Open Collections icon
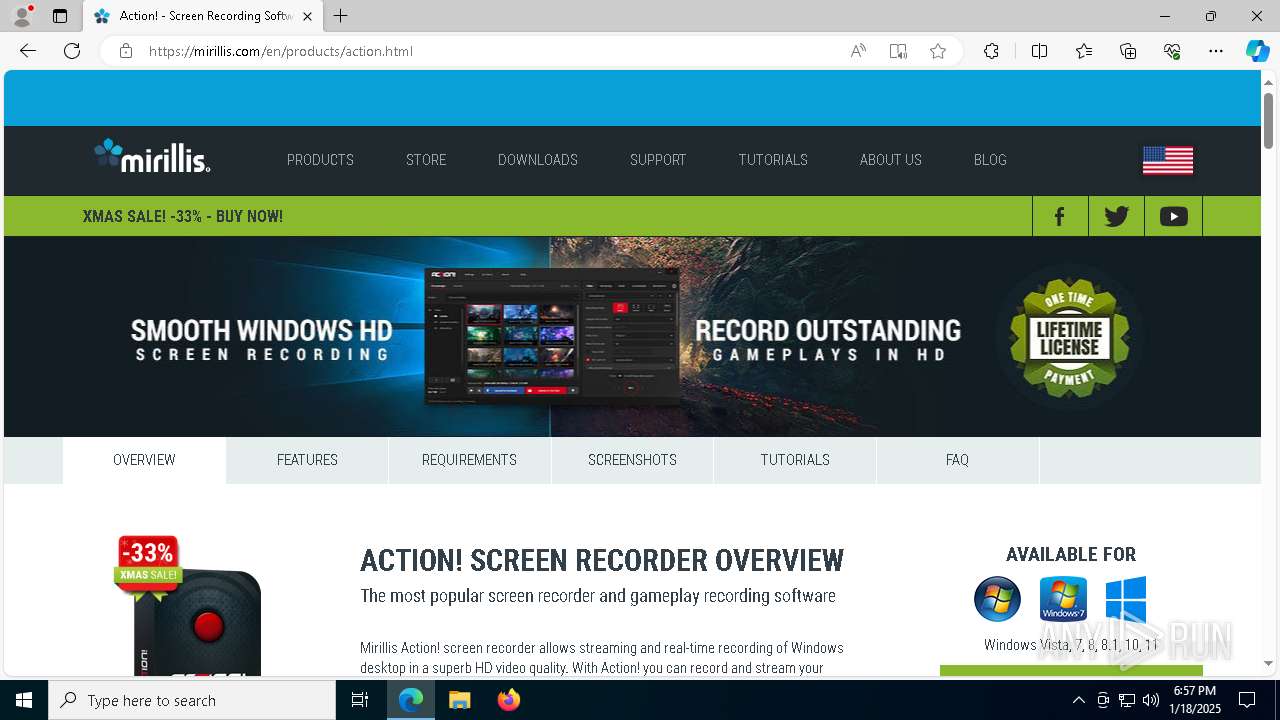Image resolution: width=1280 pixels, height=720 pixels. pos(1128,51)
